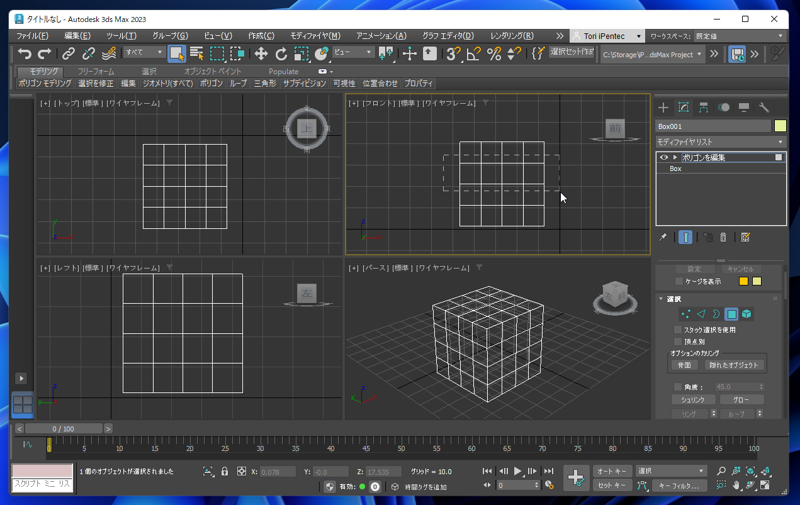The image size is (800, 505).
Task: Click the グロー button
Action: pos(741,400)
